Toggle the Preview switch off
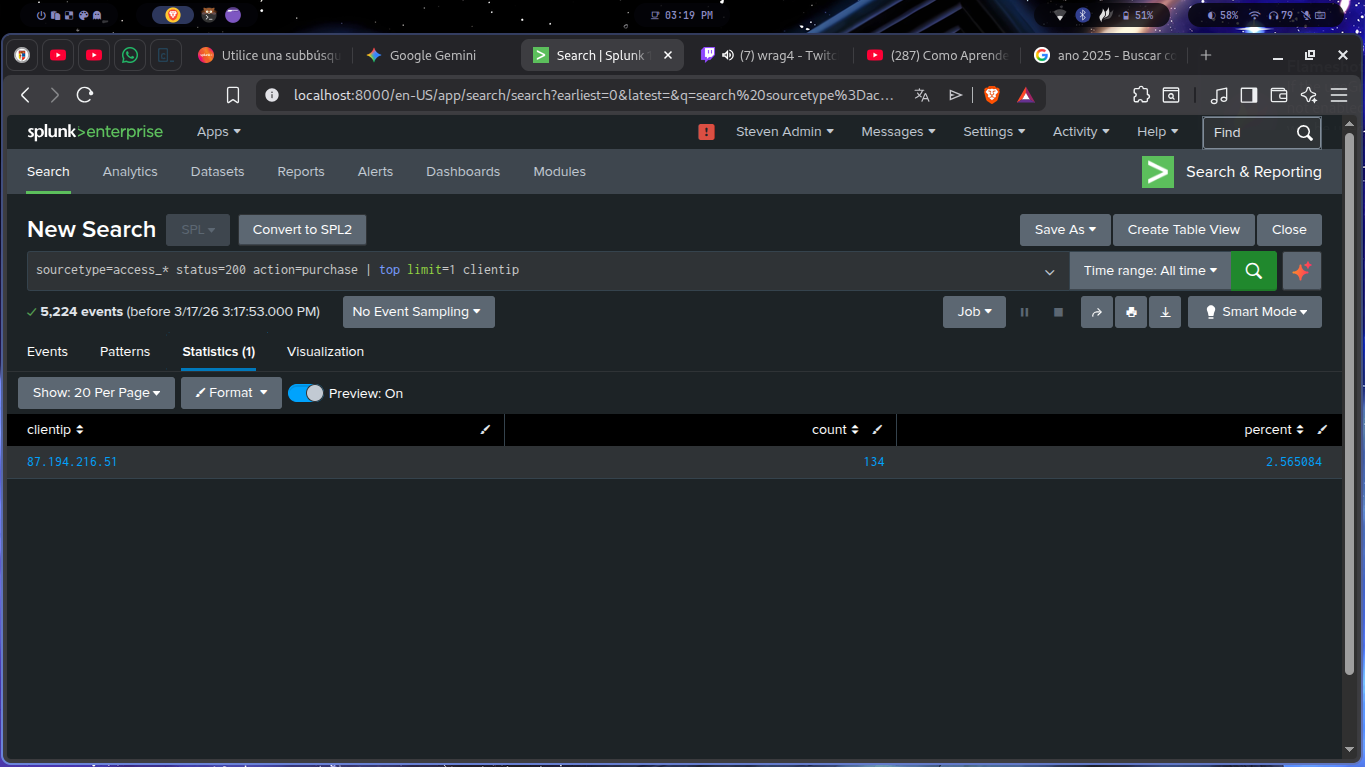The width and height of the screenshot is (1365, 767). pos(306,393)
